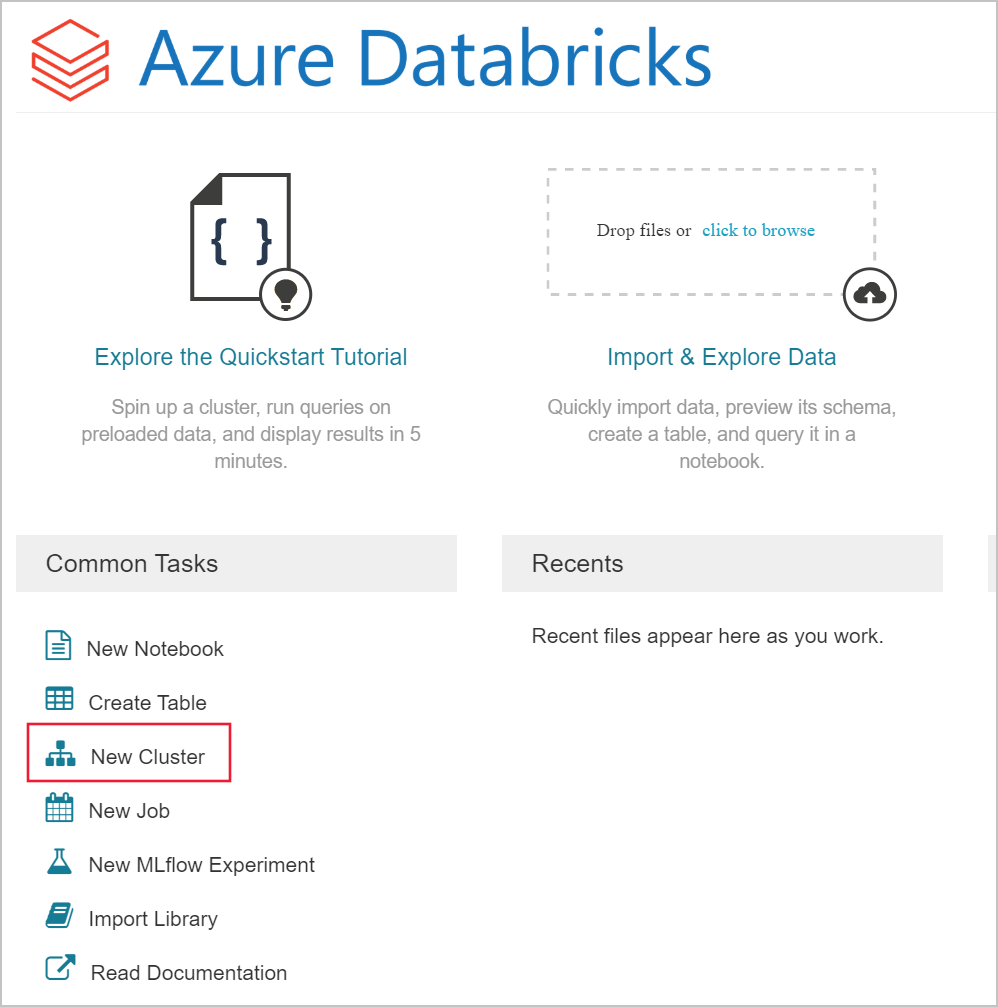
Task: Open the Explore the Quickstart Tutorial link
Action: click(251, 357)
